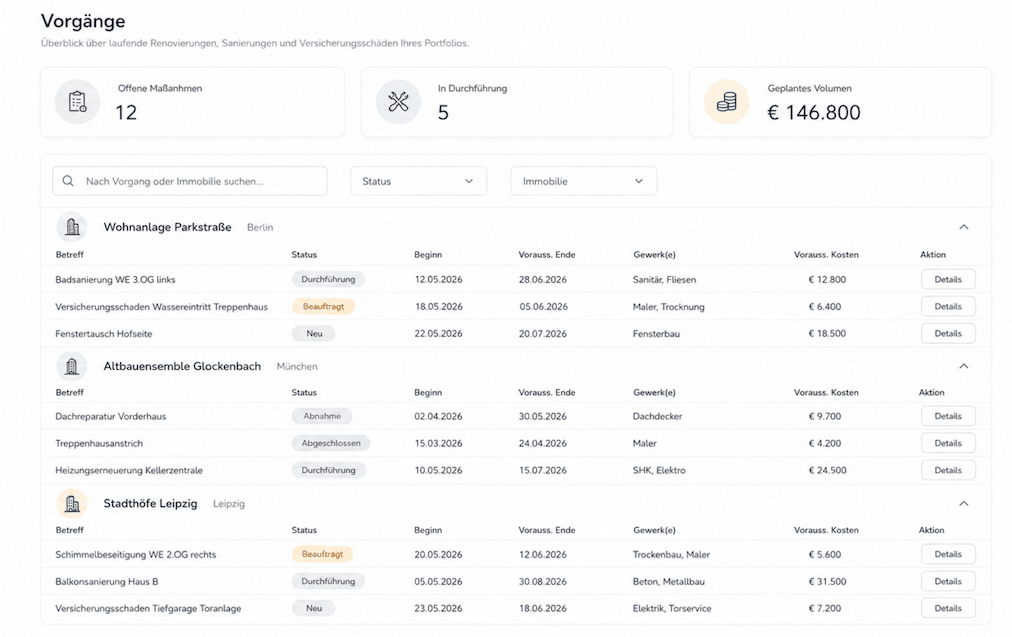Open Details for Dachreparatur Vorderhaus
Screen dimensions: 1012x637
[948, 416]
